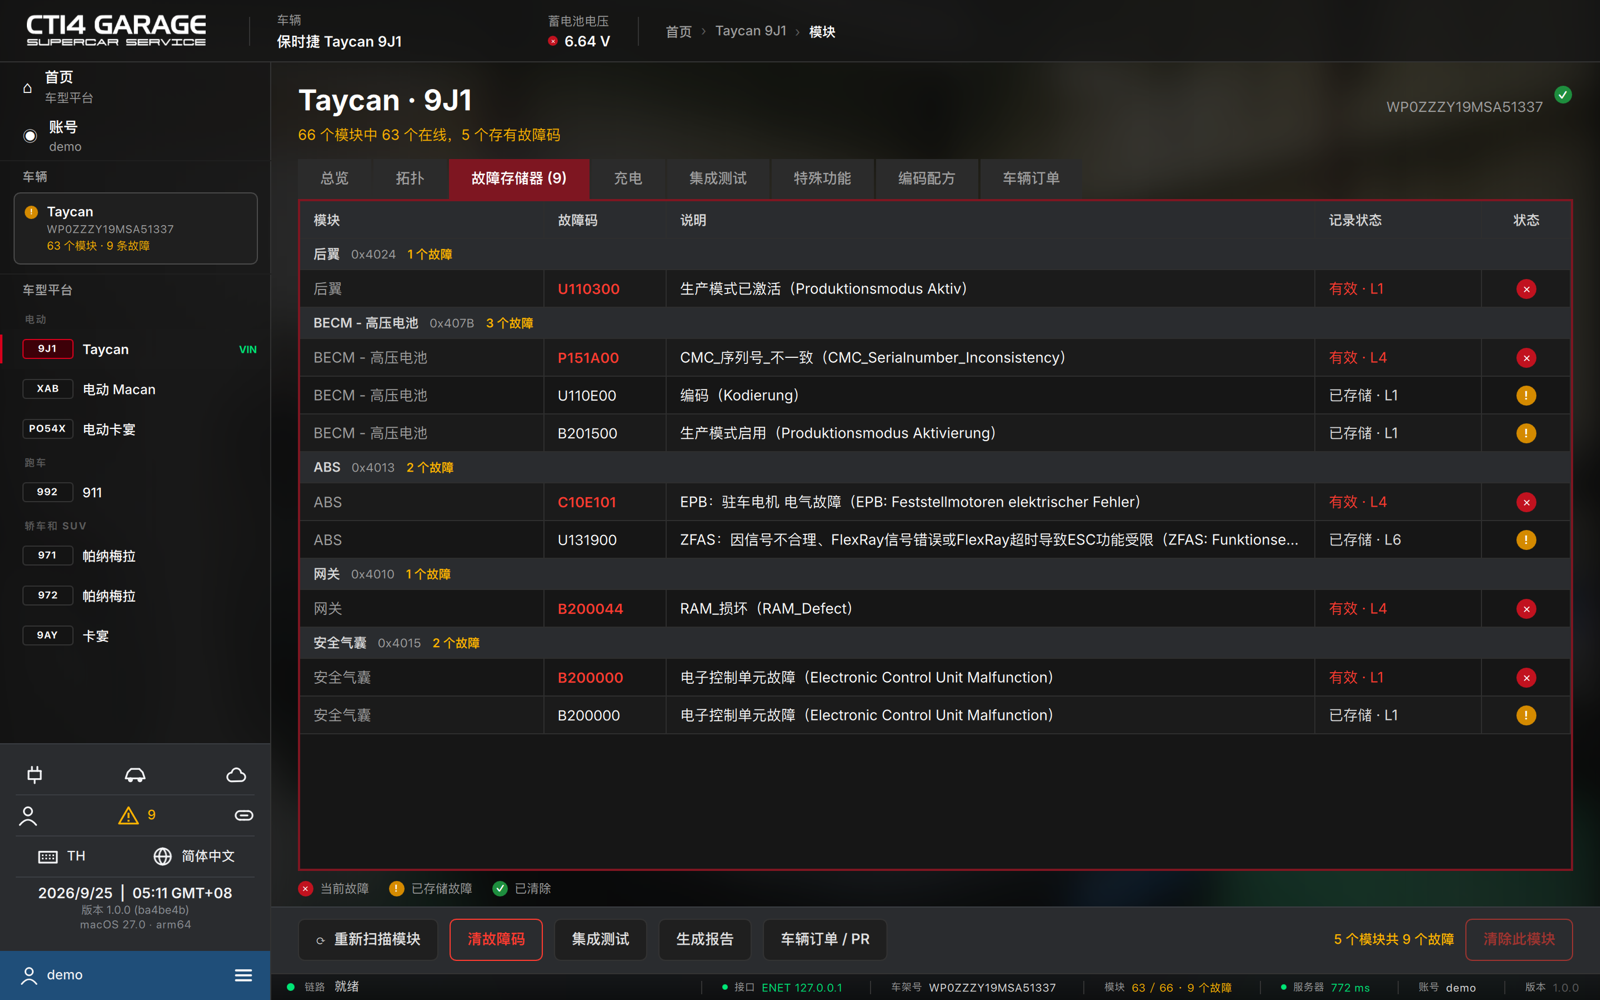Switch to the 总览 tab
Image resolution: width=1600 pixels, height=1000 pixels.
pyautogui.click(x=334, y=179)
